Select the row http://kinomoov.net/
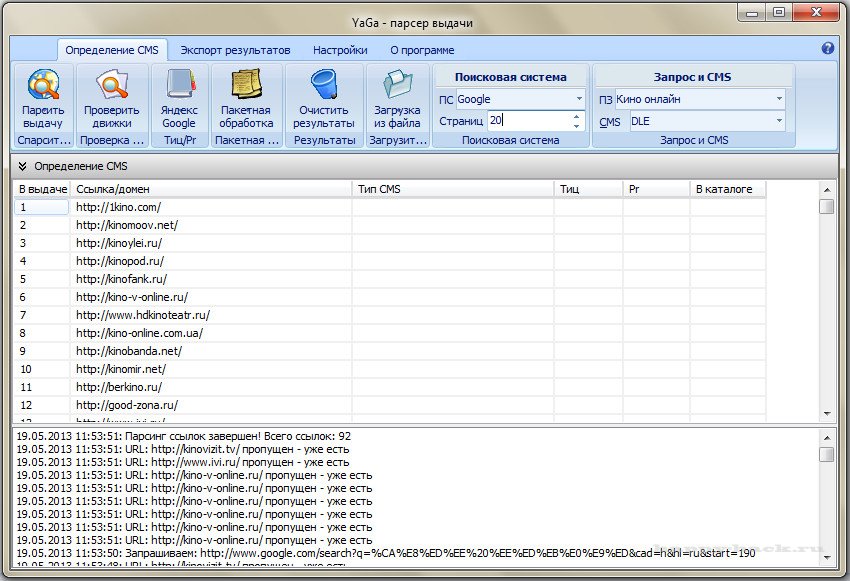 (x=390, y=225)
